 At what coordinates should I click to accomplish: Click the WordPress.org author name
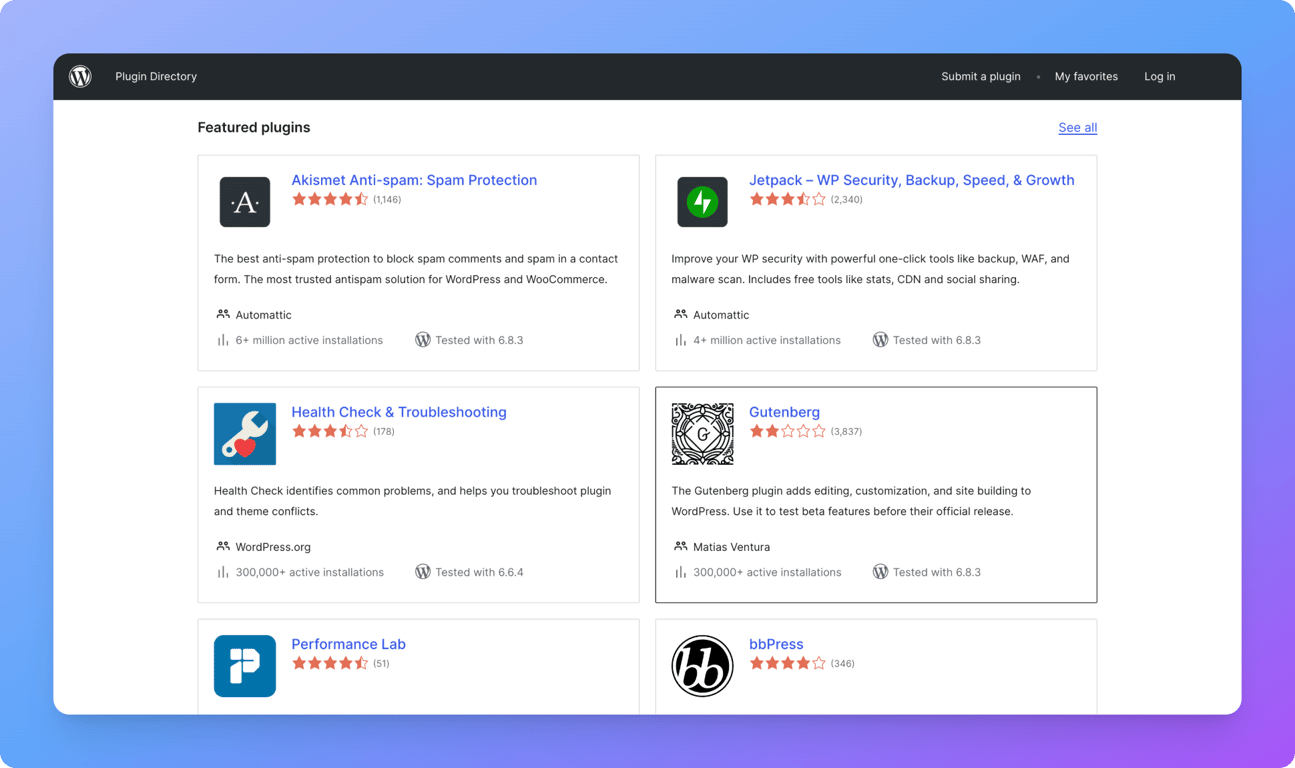(273, 547)
